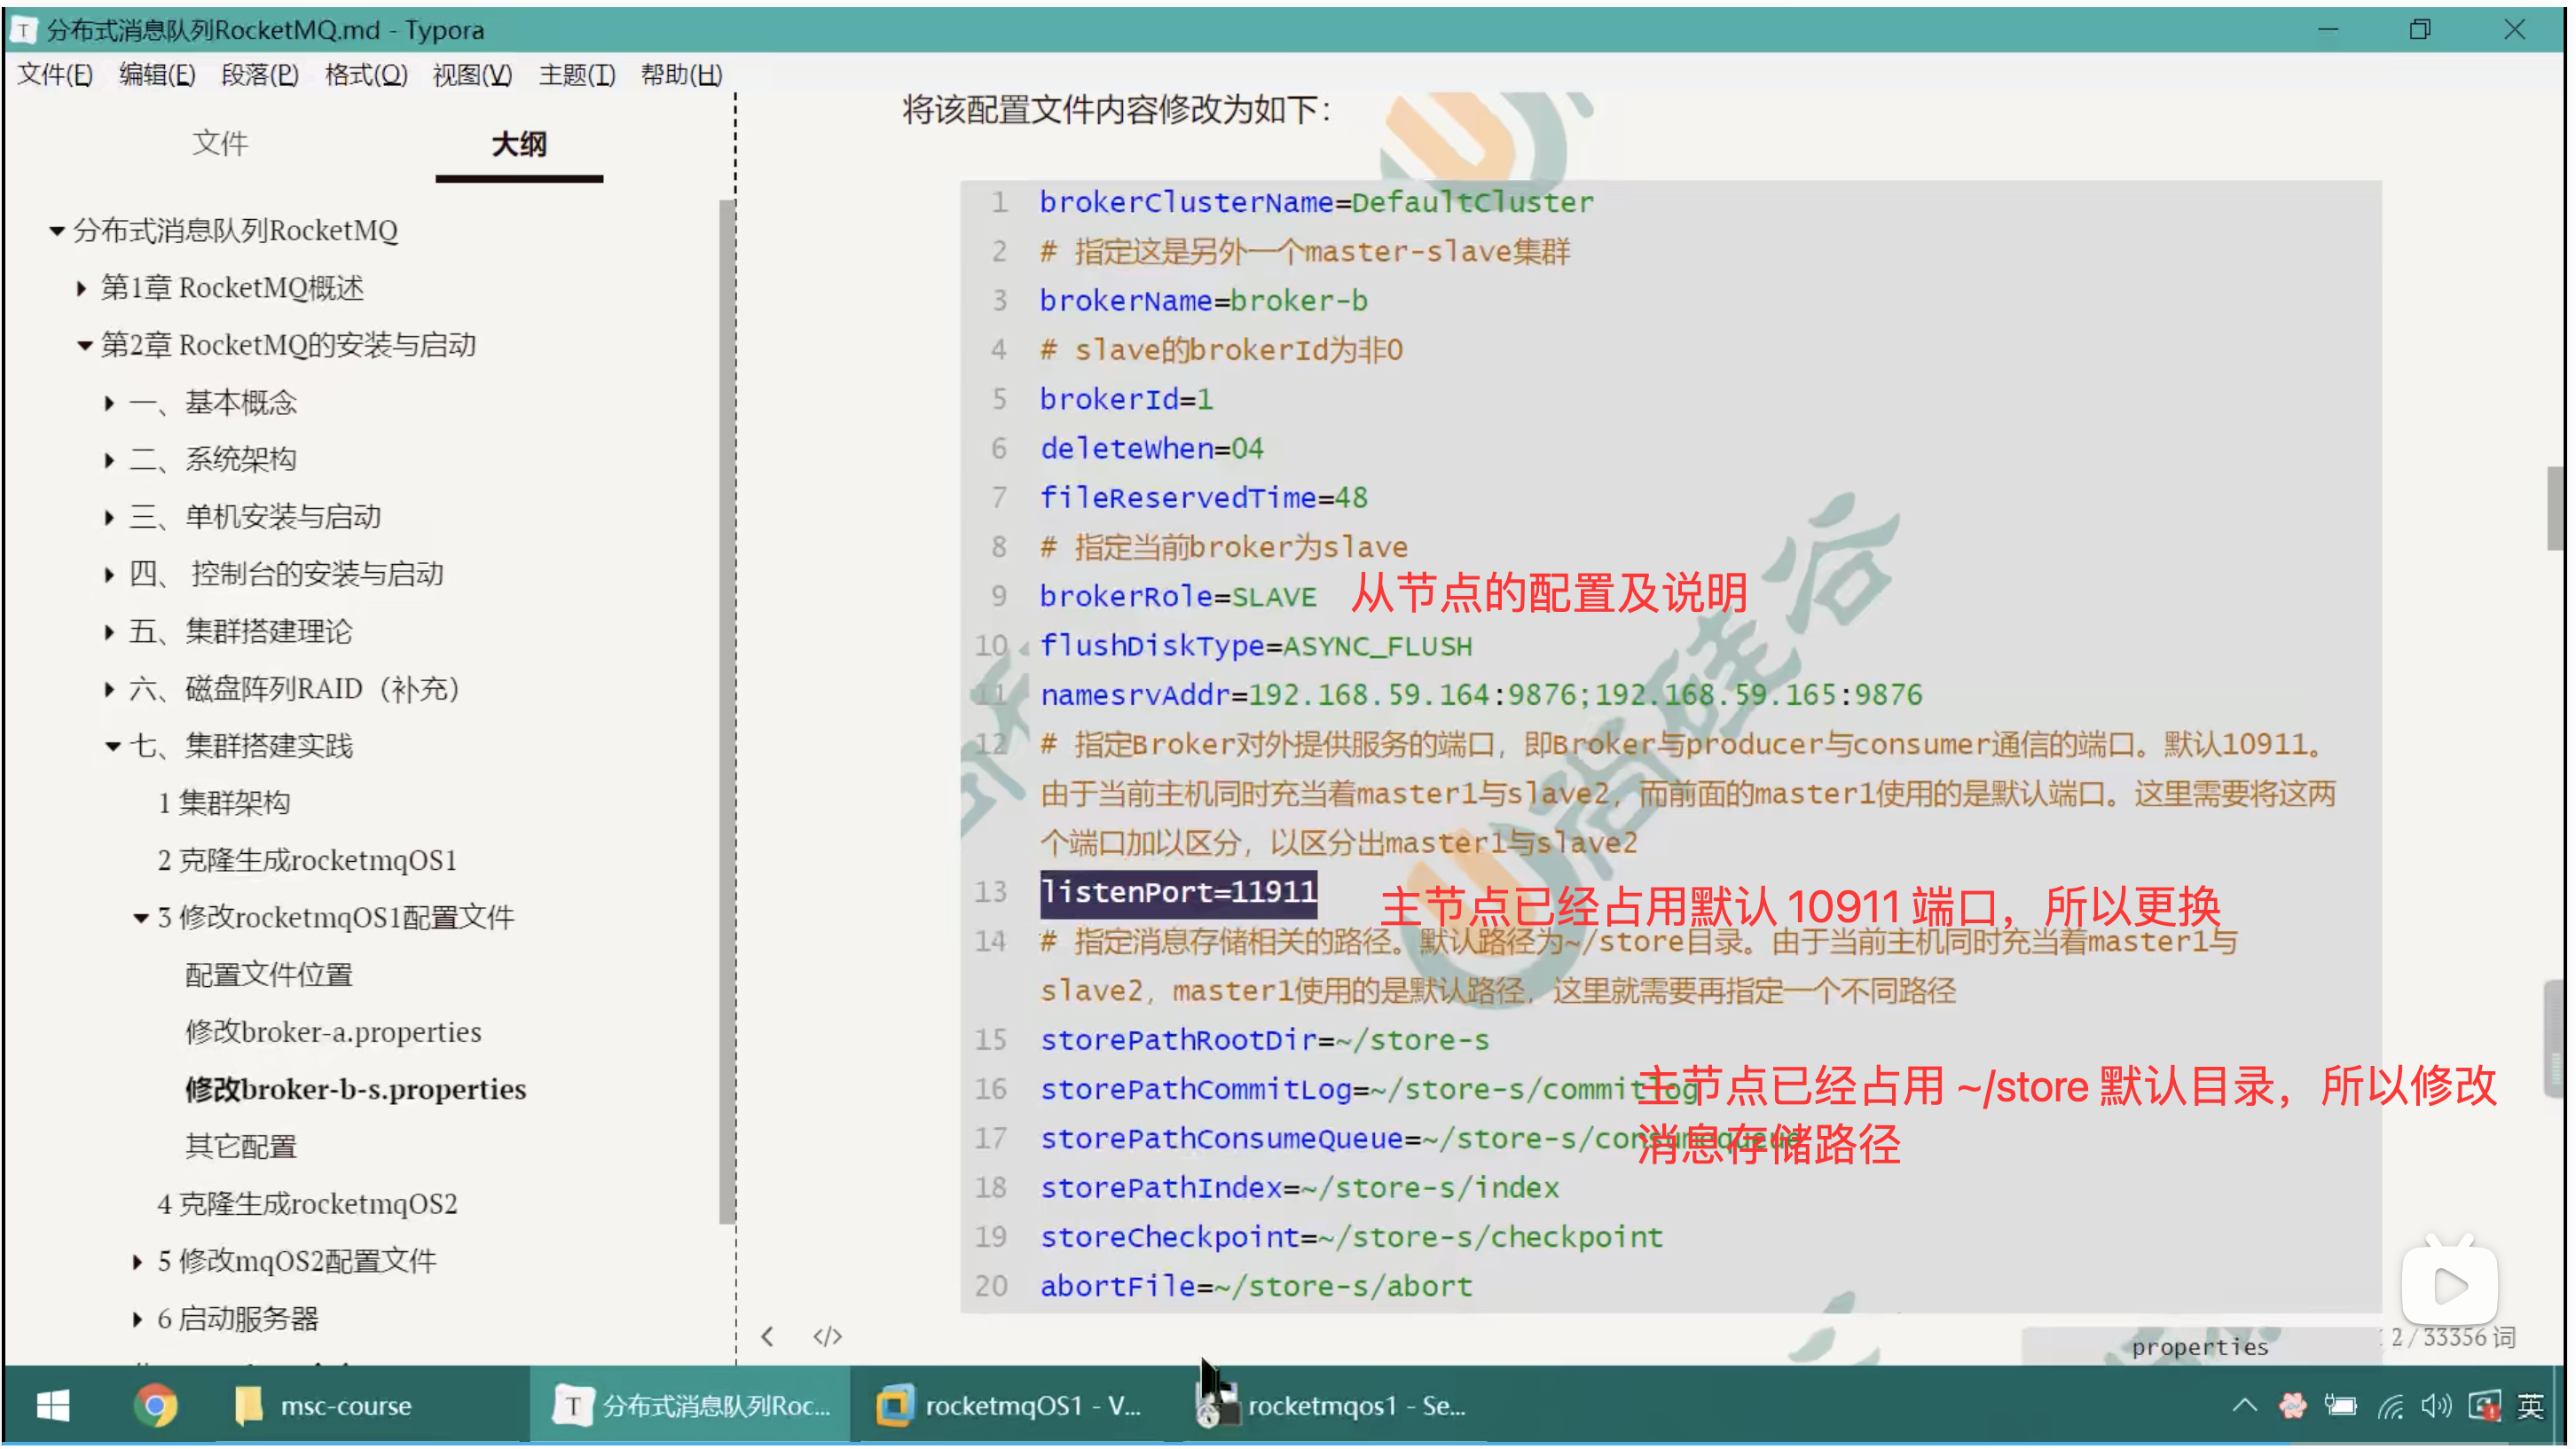Open Chrome from the taskbar
This screenshot has height=1449, width=2576.
point(155,1405)
